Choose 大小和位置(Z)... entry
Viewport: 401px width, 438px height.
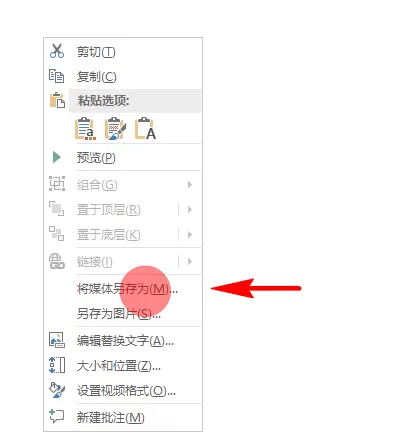(x=119, y=366)
